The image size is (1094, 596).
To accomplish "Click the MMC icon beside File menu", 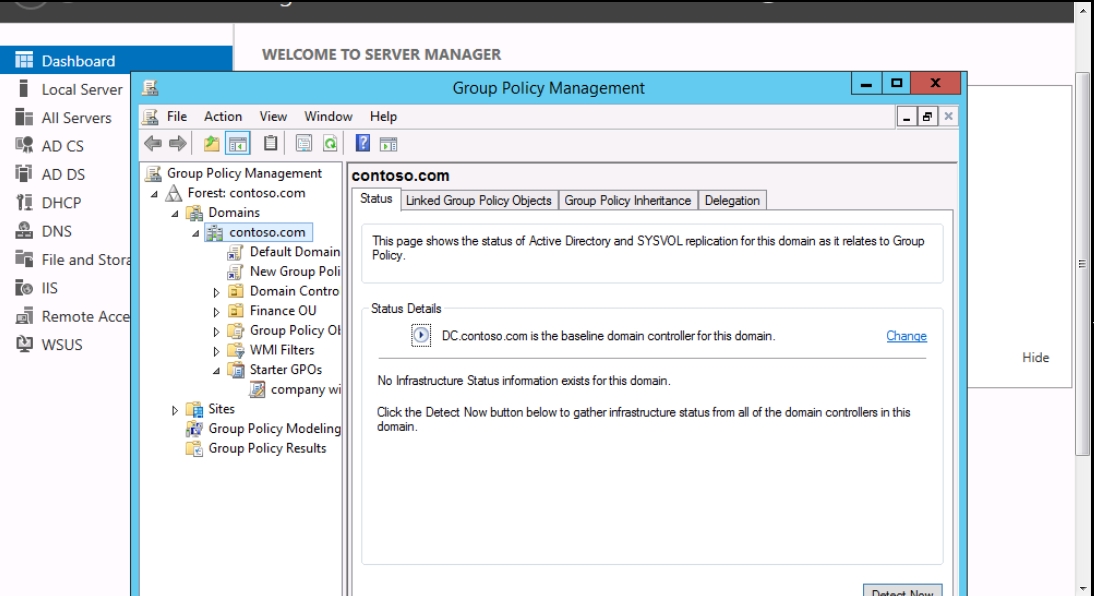I will tap(150, 117).
